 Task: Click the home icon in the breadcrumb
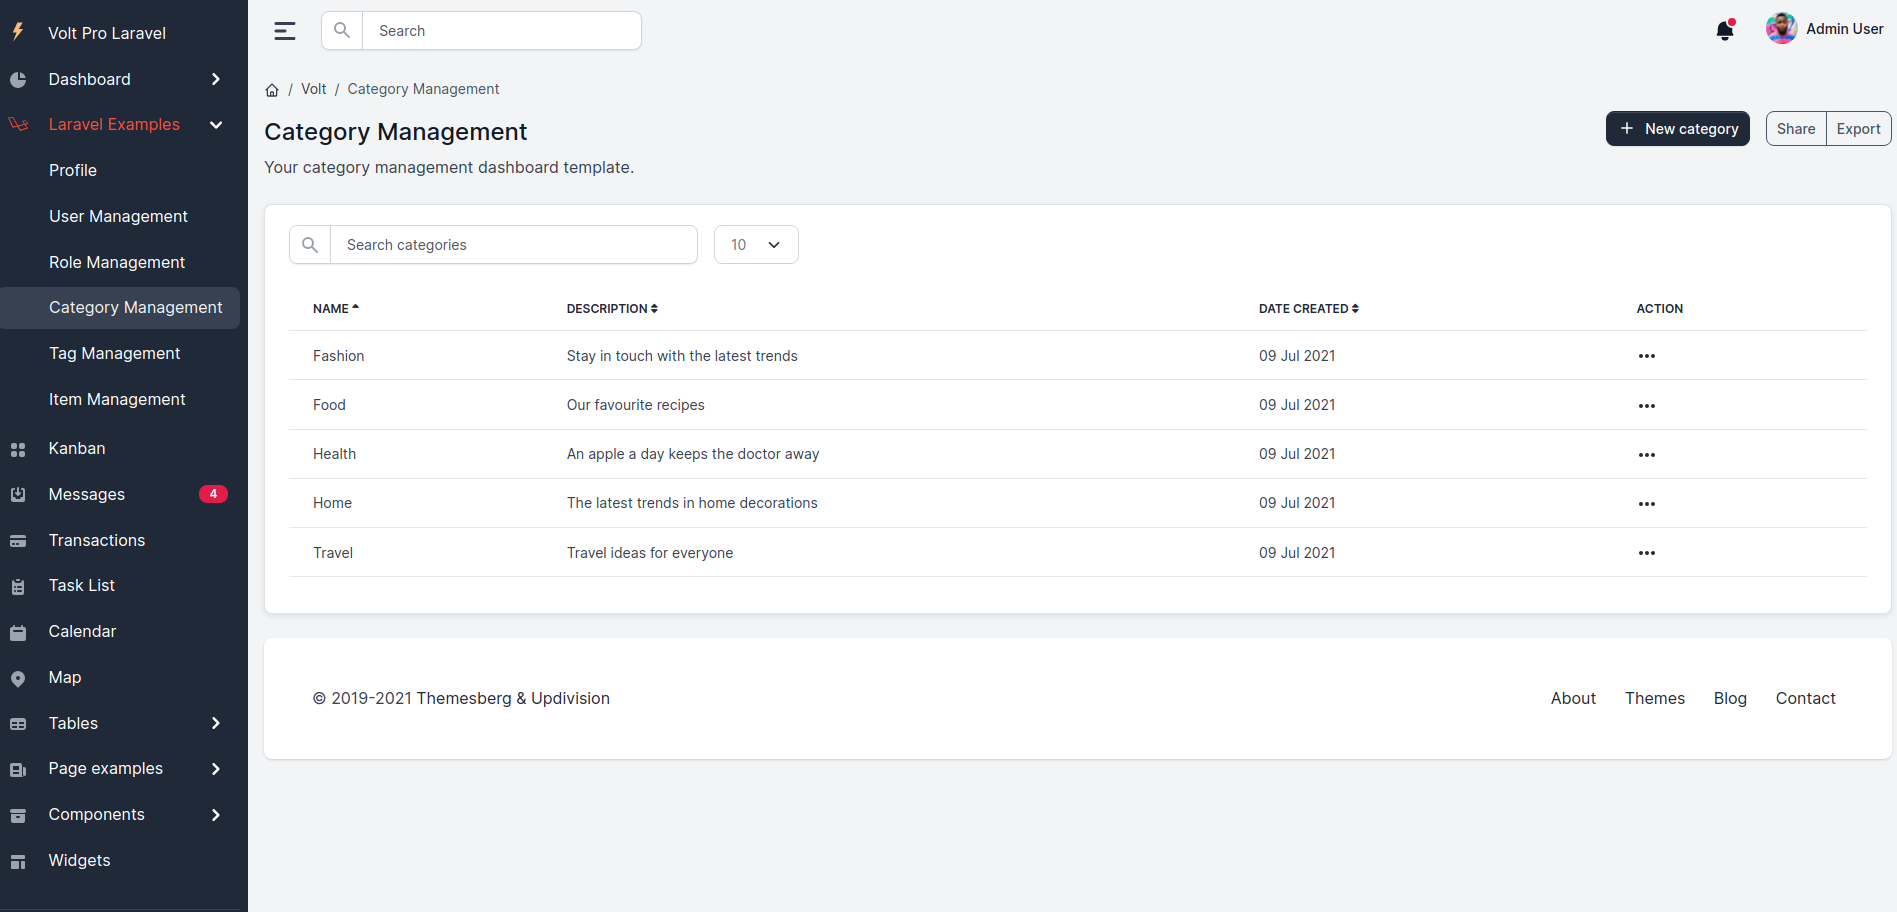[x=272, y=89]
